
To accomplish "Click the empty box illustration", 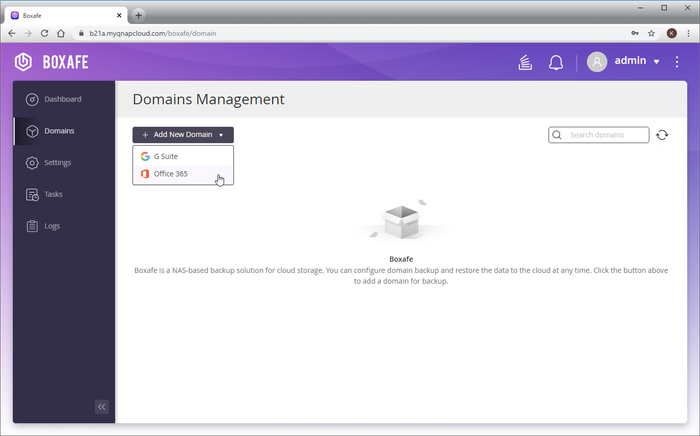I will pos(401,220).
